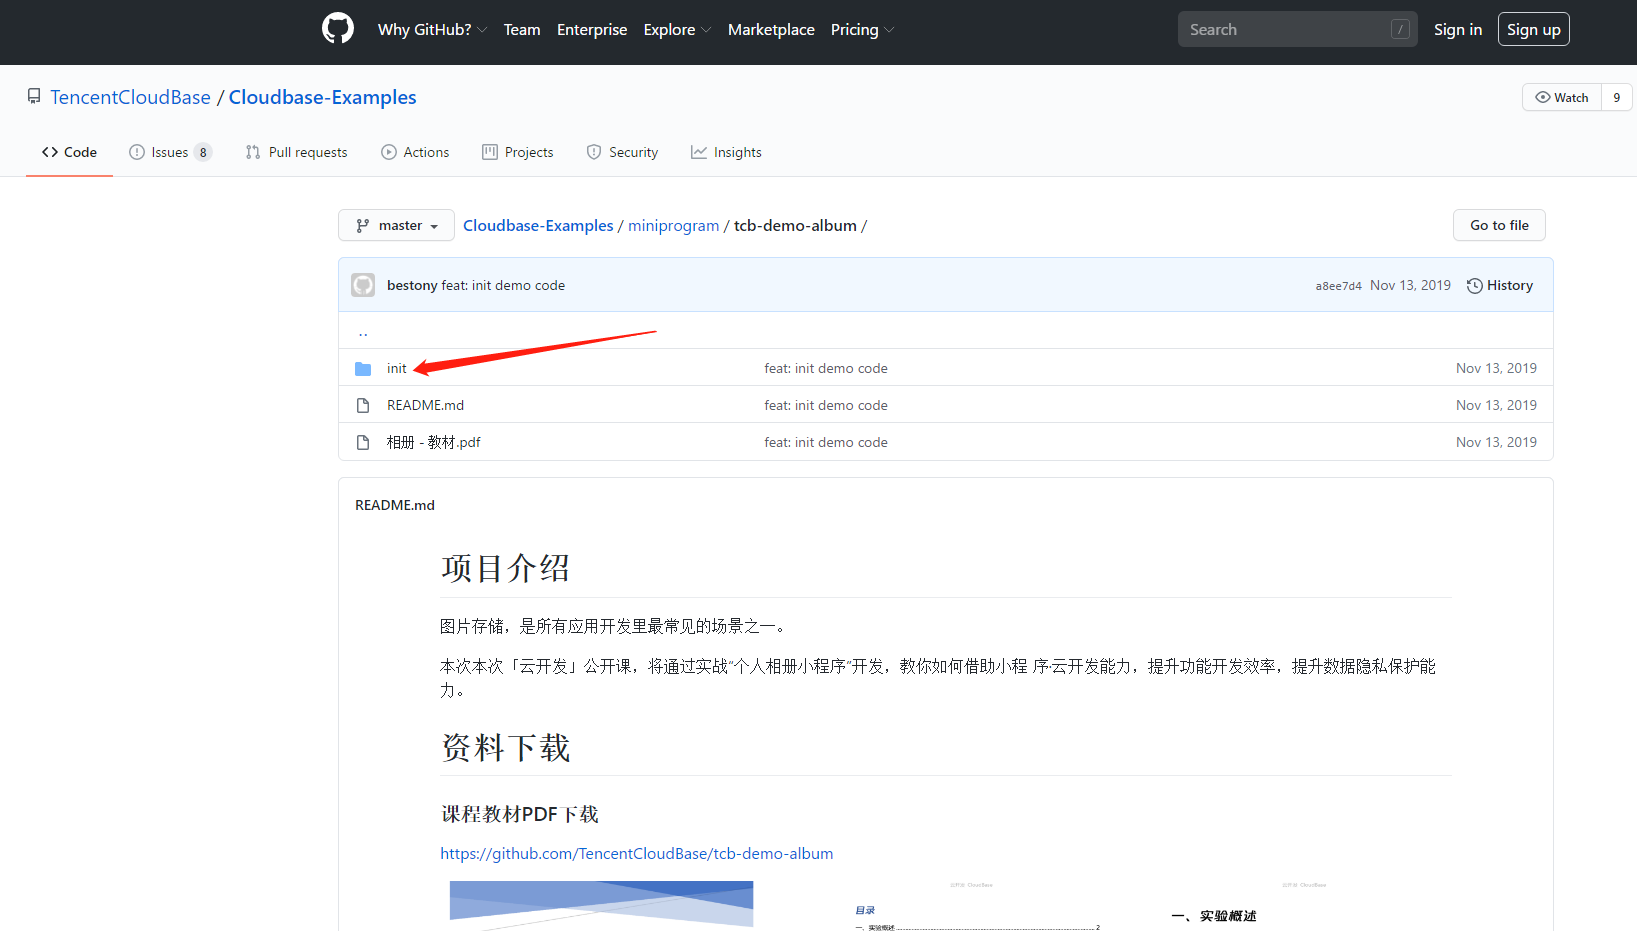Open the Team menu item

522,30
